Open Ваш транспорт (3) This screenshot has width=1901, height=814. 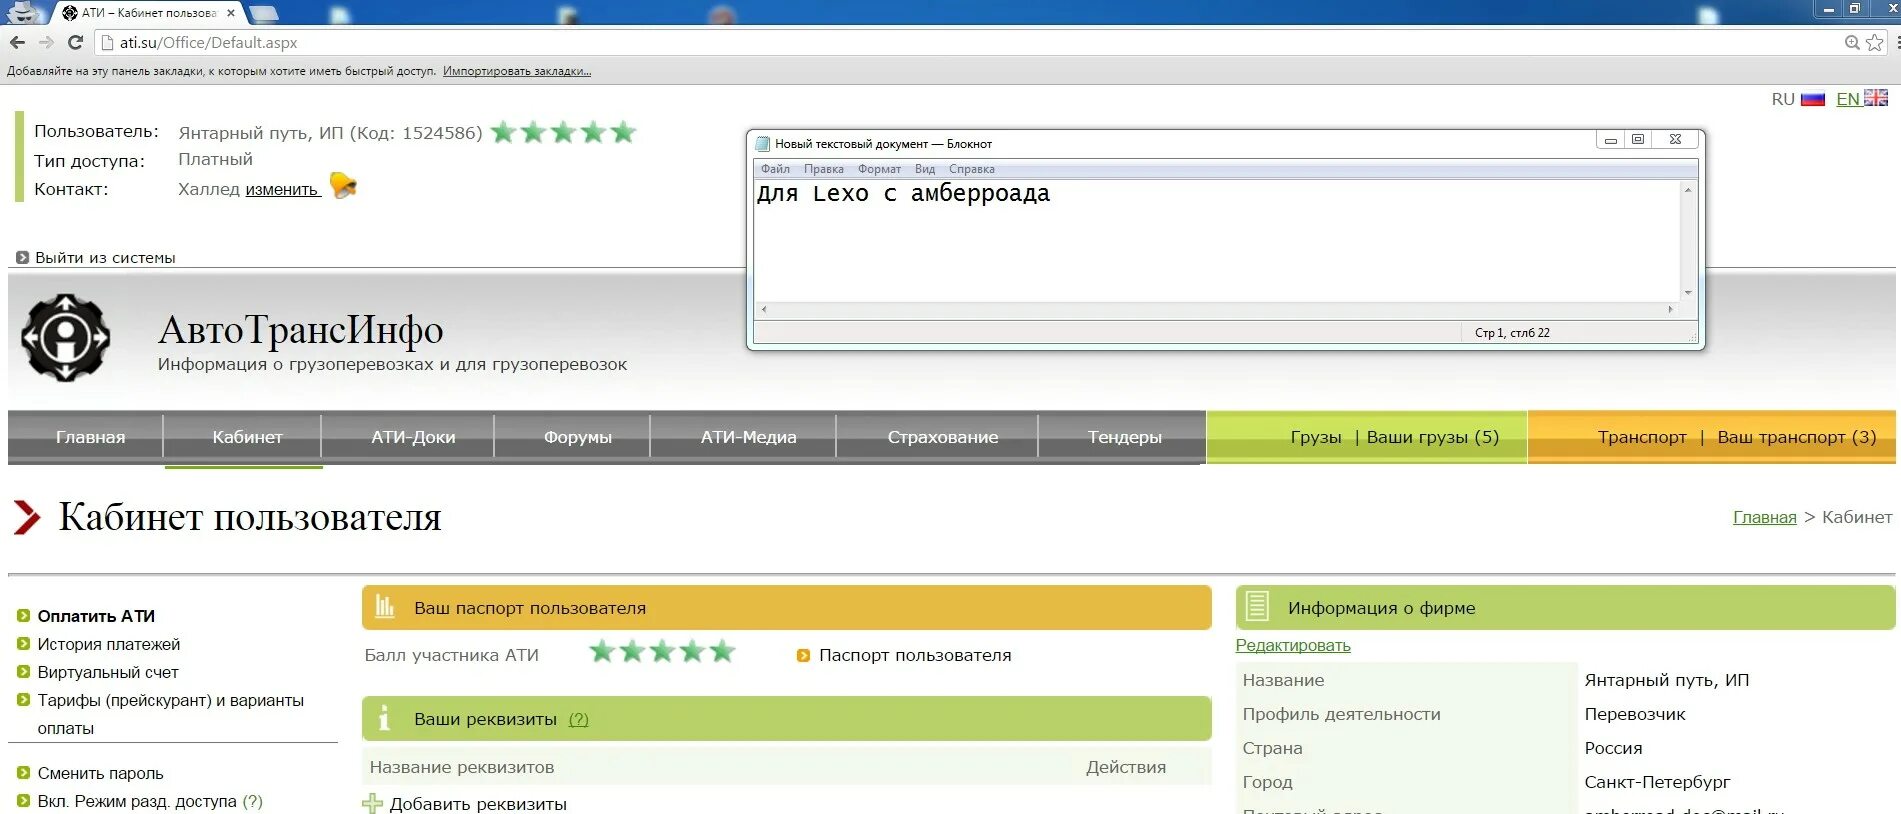click(1797, 437)
